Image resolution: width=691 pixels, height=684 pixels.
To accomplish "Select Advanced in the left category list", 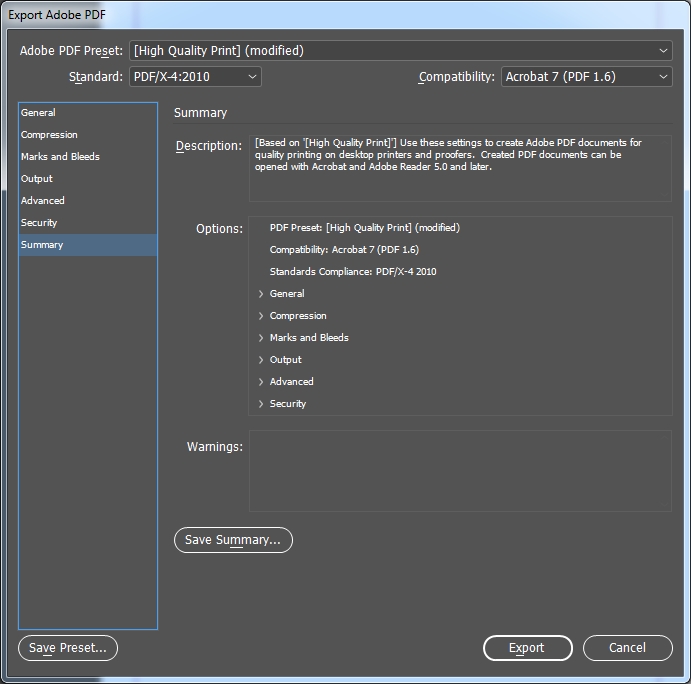I will [88, 201].
